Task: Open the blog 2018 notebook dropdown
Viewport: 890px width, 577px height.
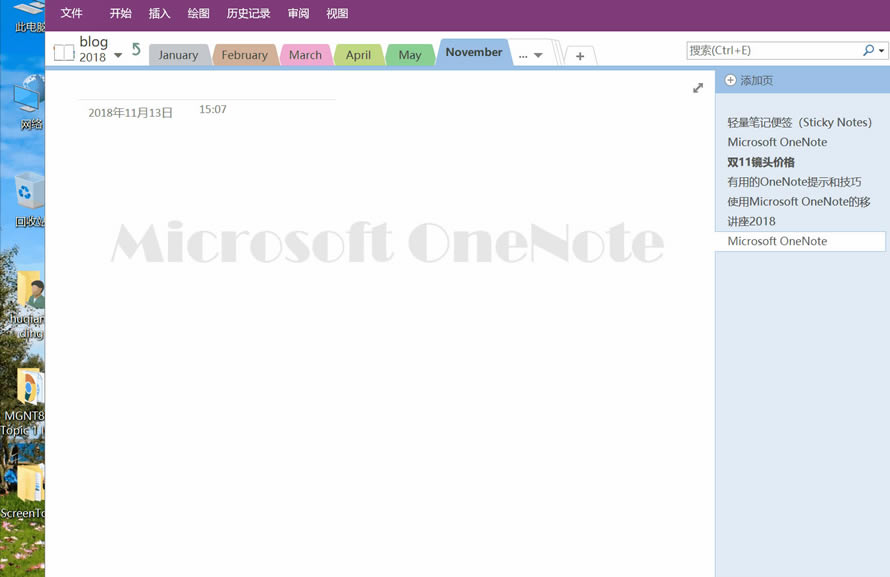Action: click(x=118, y=56)
